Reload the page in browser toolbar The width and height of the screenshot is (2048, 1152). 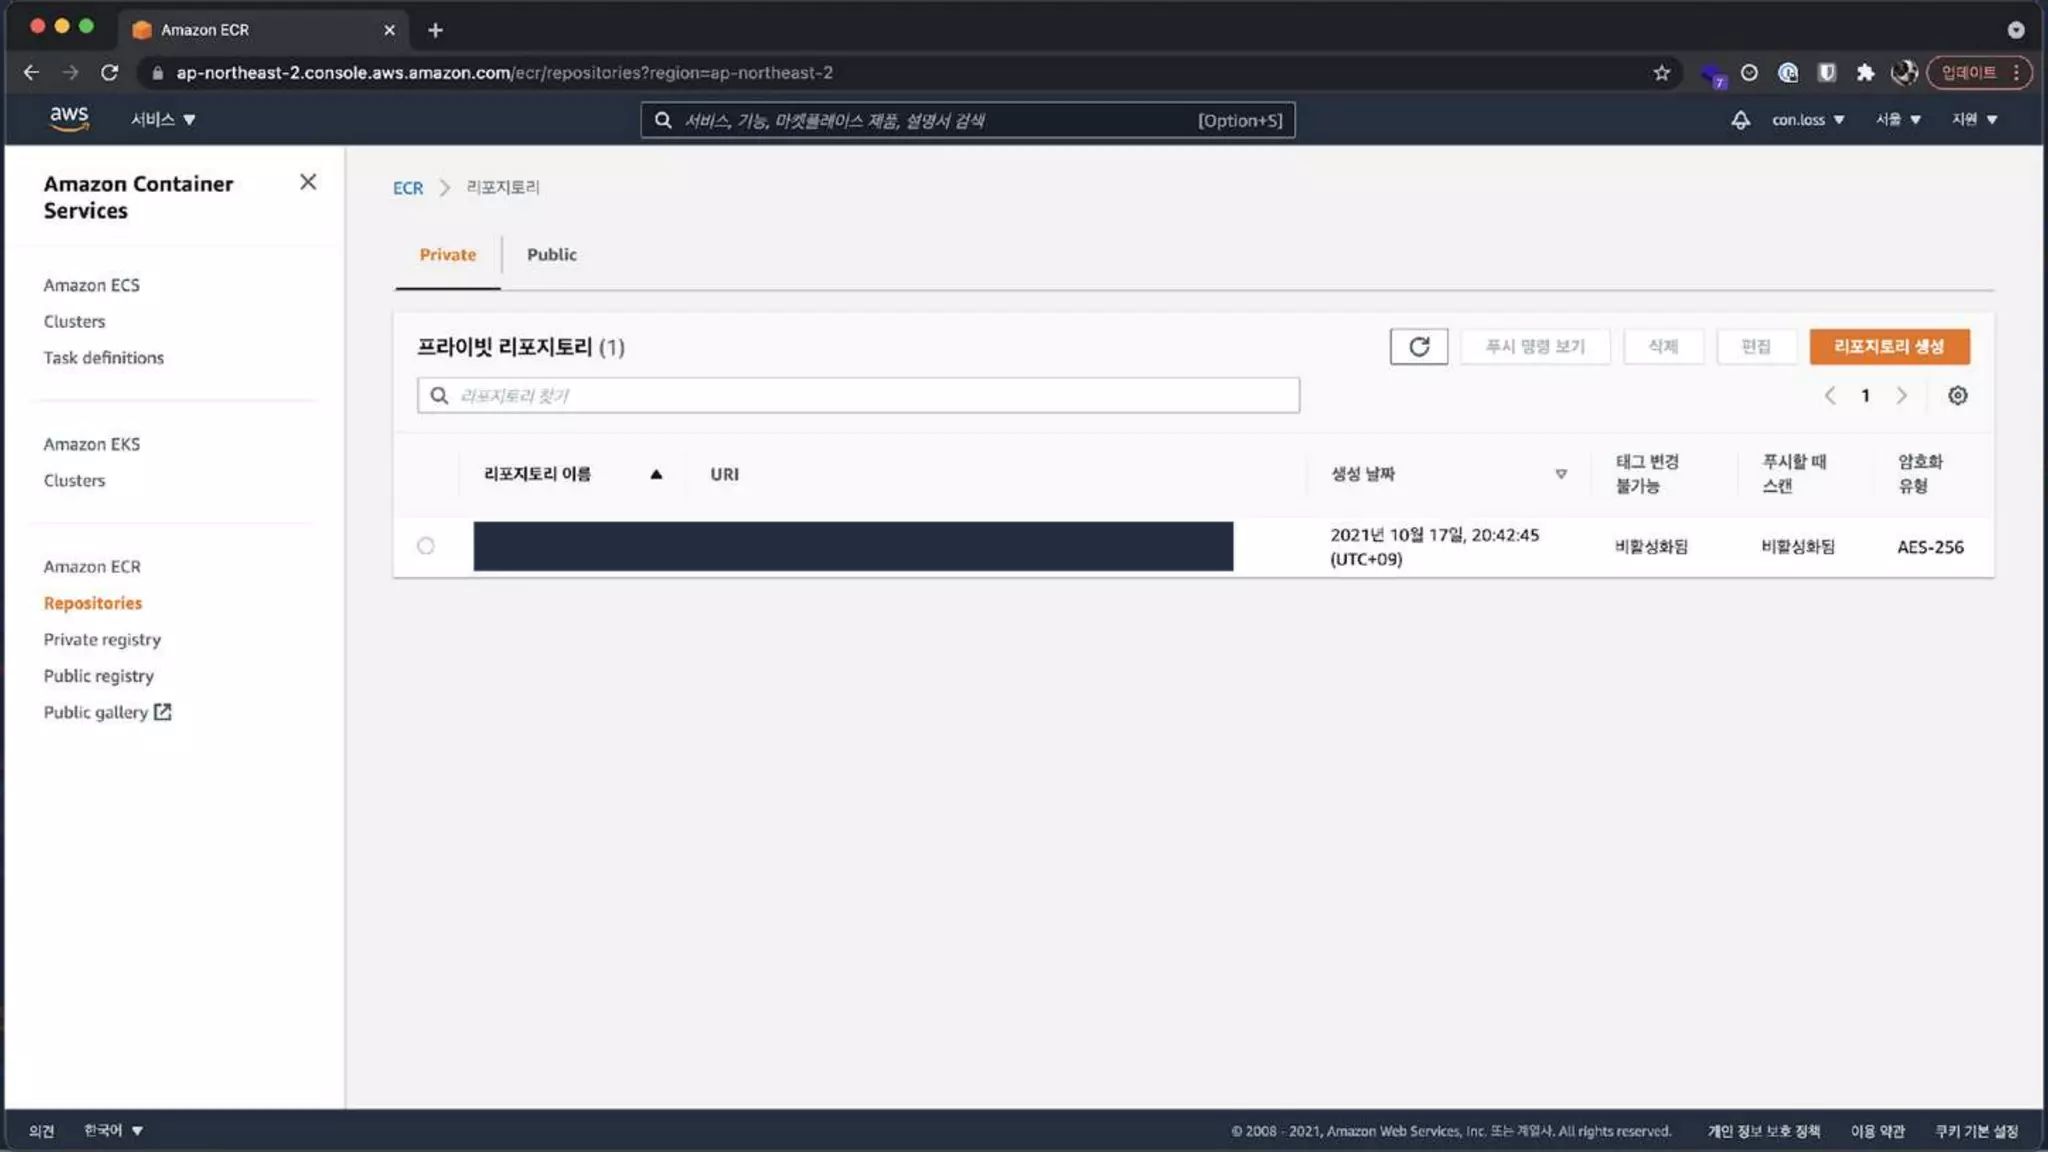coord(110,73)
